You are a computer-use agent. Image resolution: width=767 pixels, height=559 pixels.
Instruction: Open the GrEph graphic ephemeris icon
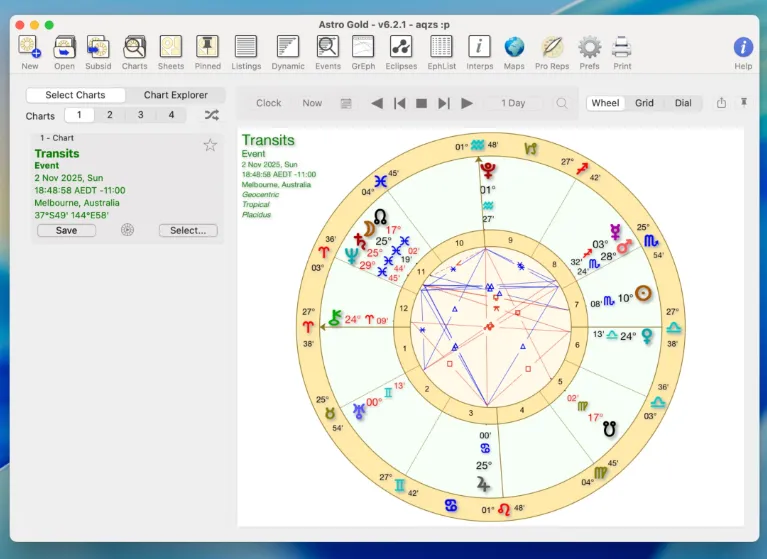363,47
